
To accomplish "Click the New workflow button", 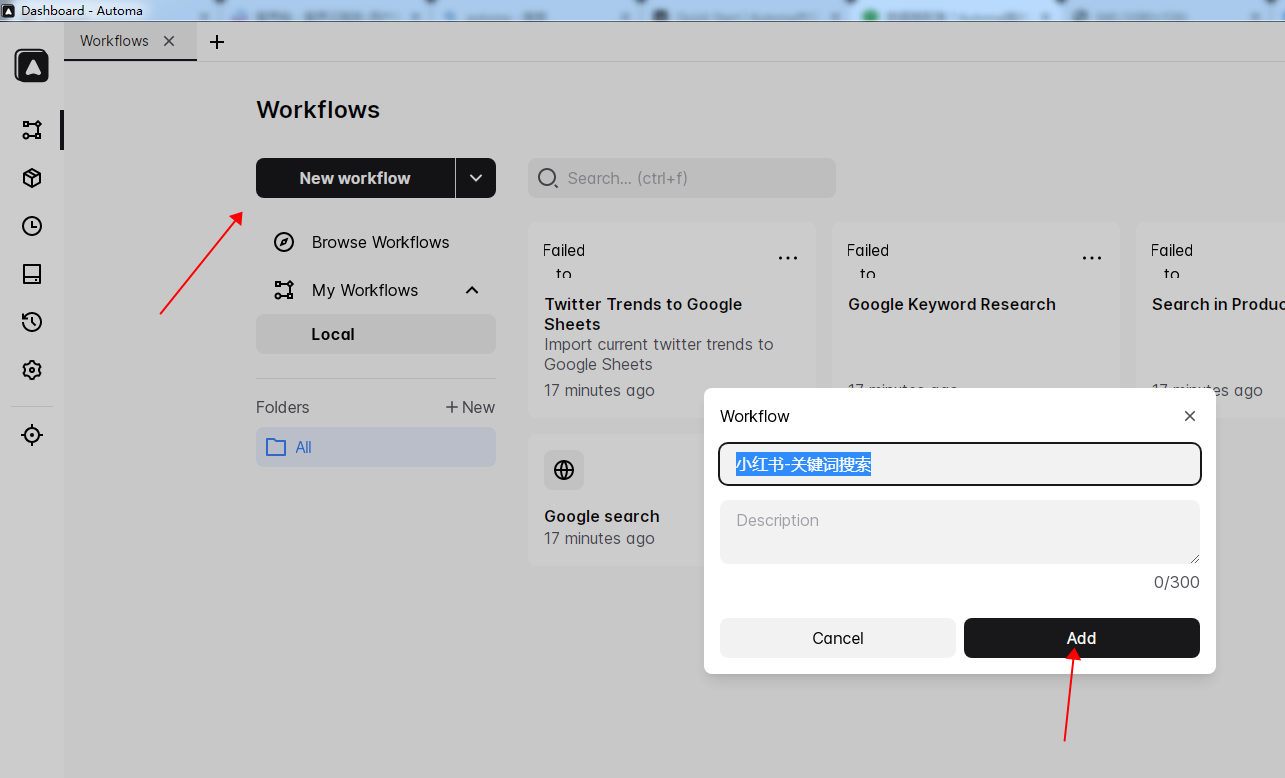I will (x=355, y=178).
